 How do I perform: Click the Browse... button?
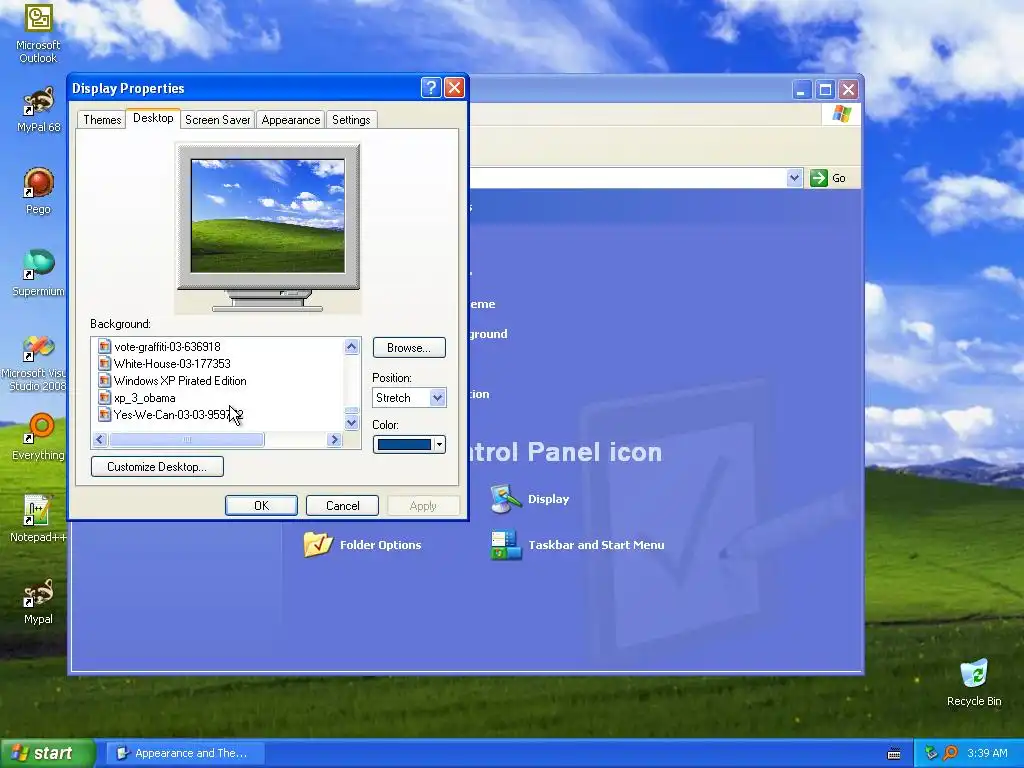[x=409, y=347]
